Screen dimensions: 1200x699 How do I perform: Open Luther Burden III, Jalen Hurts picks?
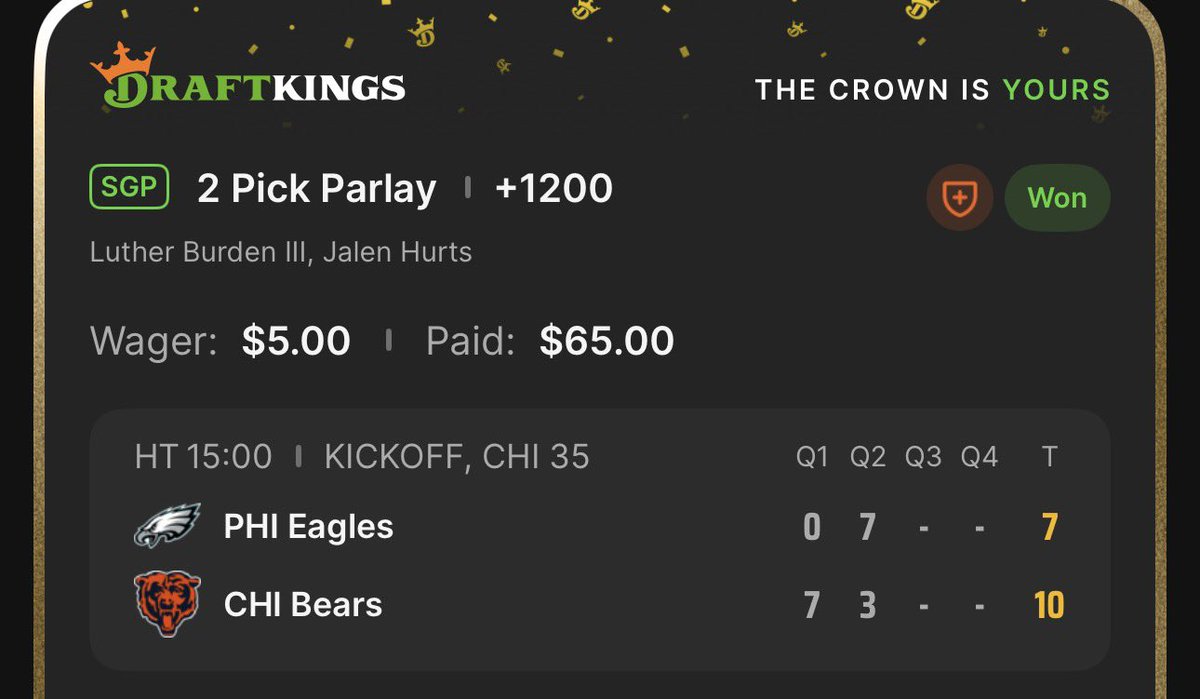[x=281, y=251]
